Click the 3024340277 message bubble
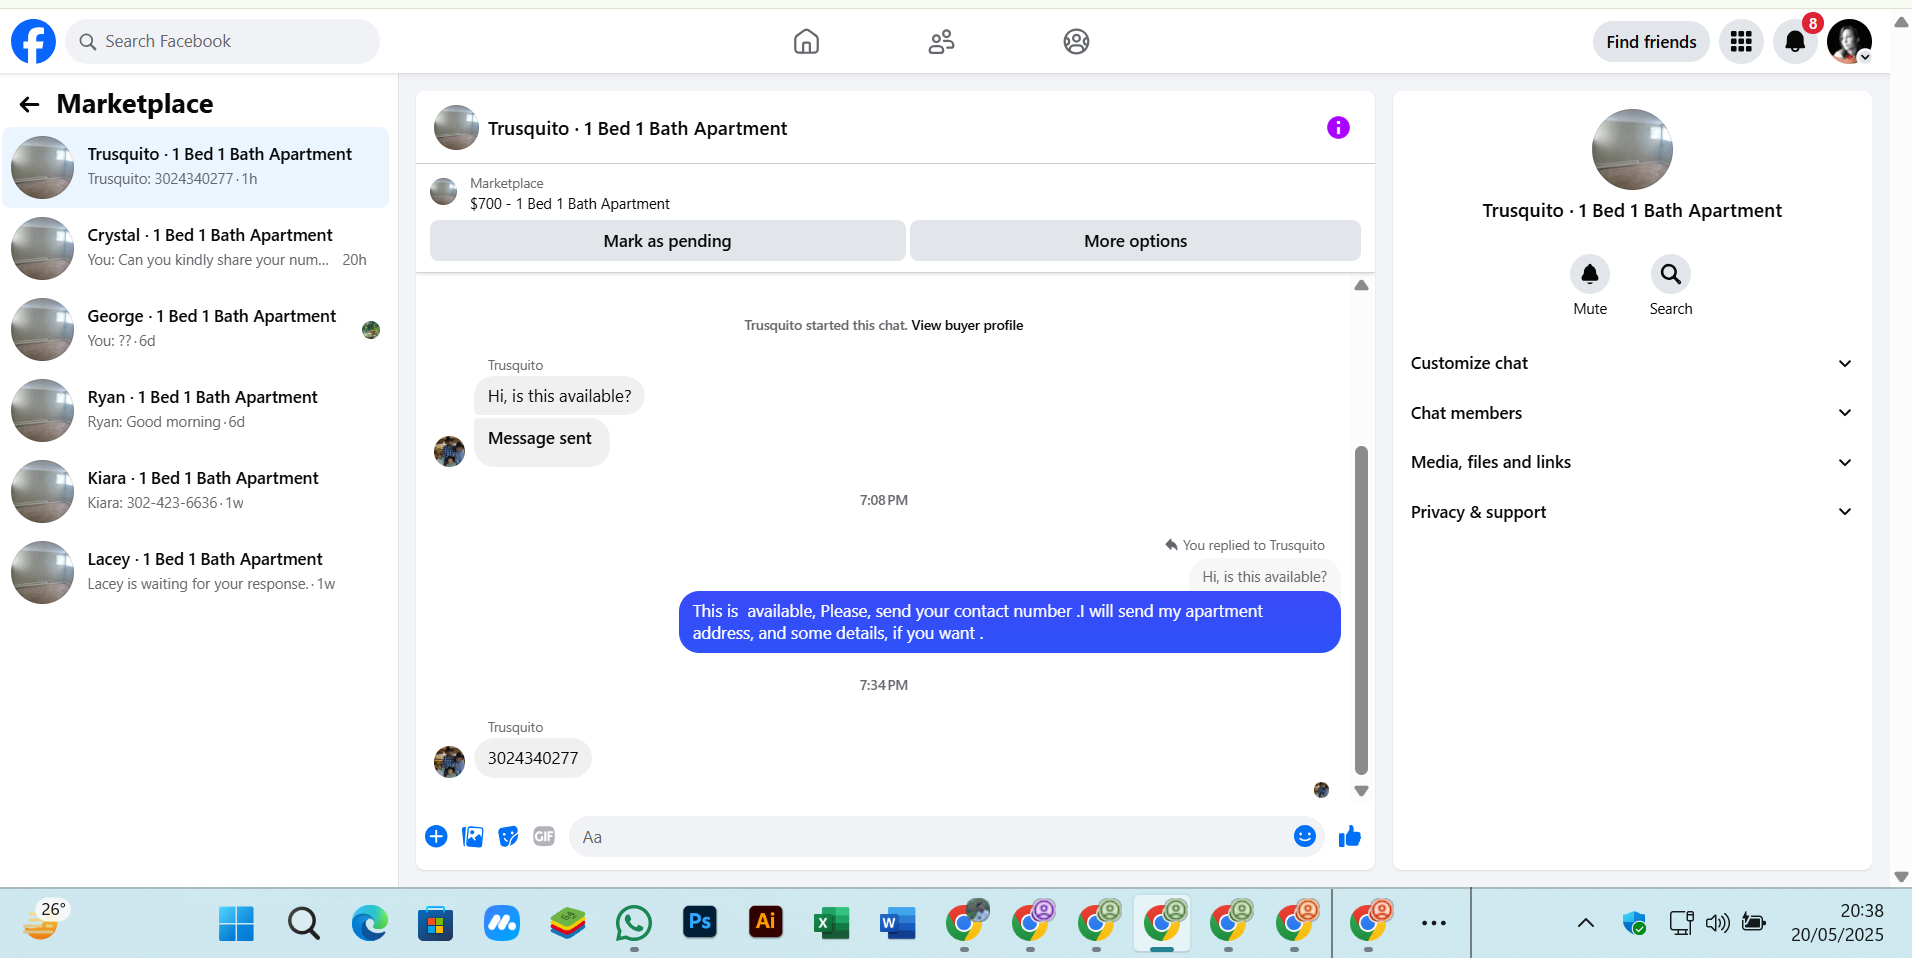This screenshot has width=1912, height=958. tap(533, 758)
